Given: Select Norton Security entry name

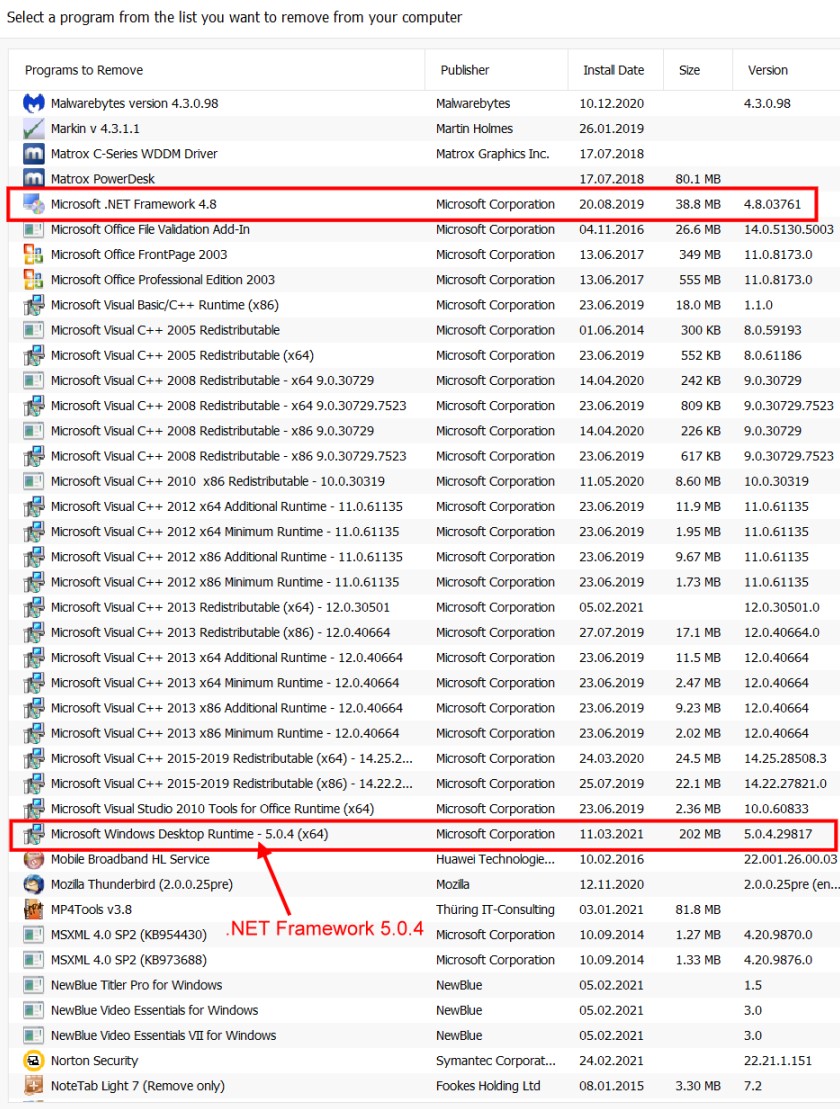Looking at the screenshot, I should pos(94,1061).
